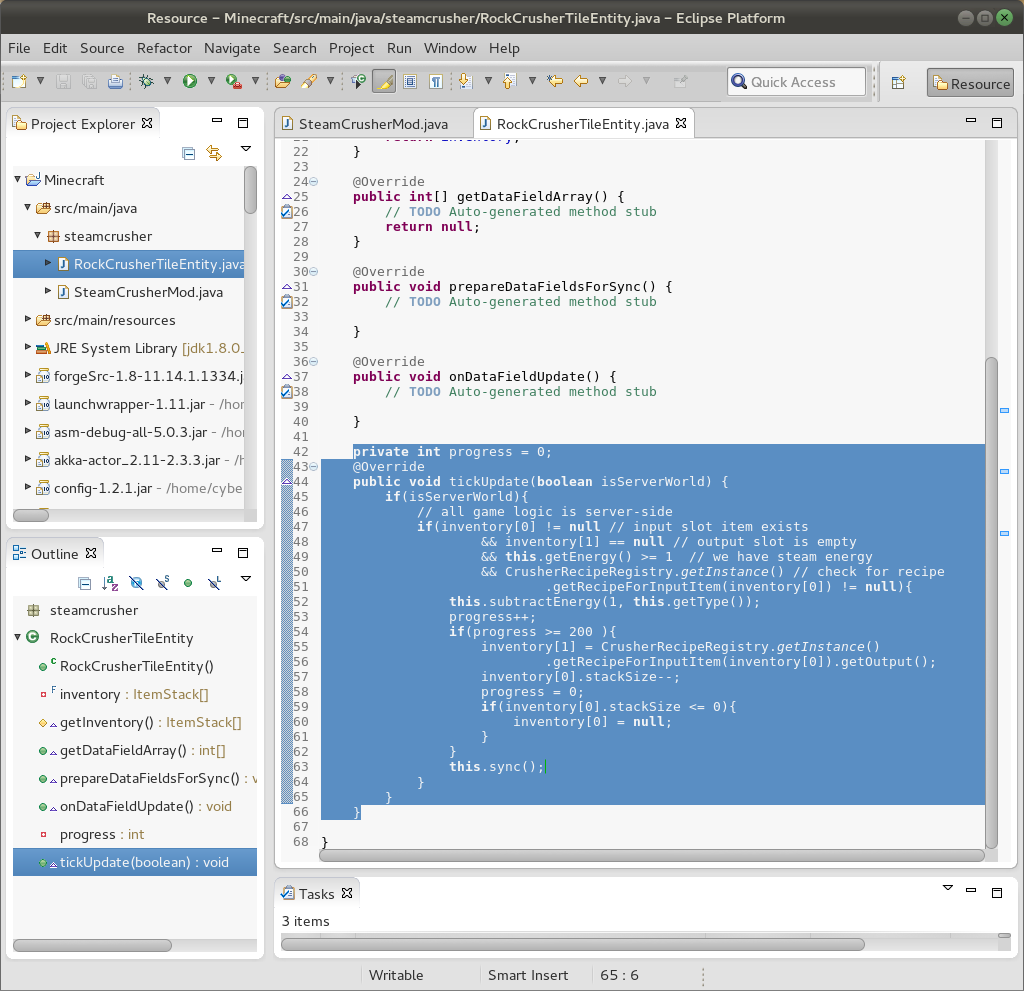The width and height of the screenshot is (1024, 991).
Task: Open the Refactor menu
Action: (x=164, y=48)
